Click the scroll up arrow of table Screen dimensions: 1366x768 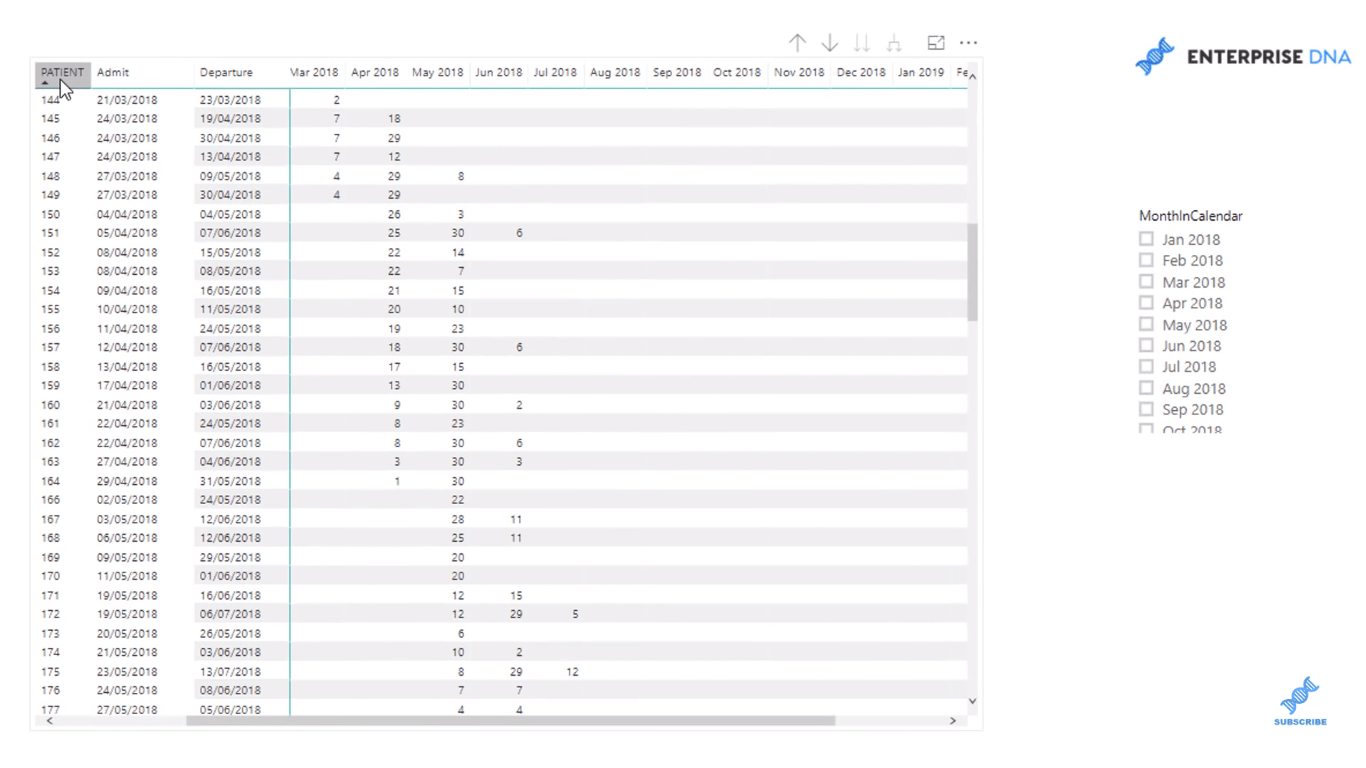click(972, 76)
